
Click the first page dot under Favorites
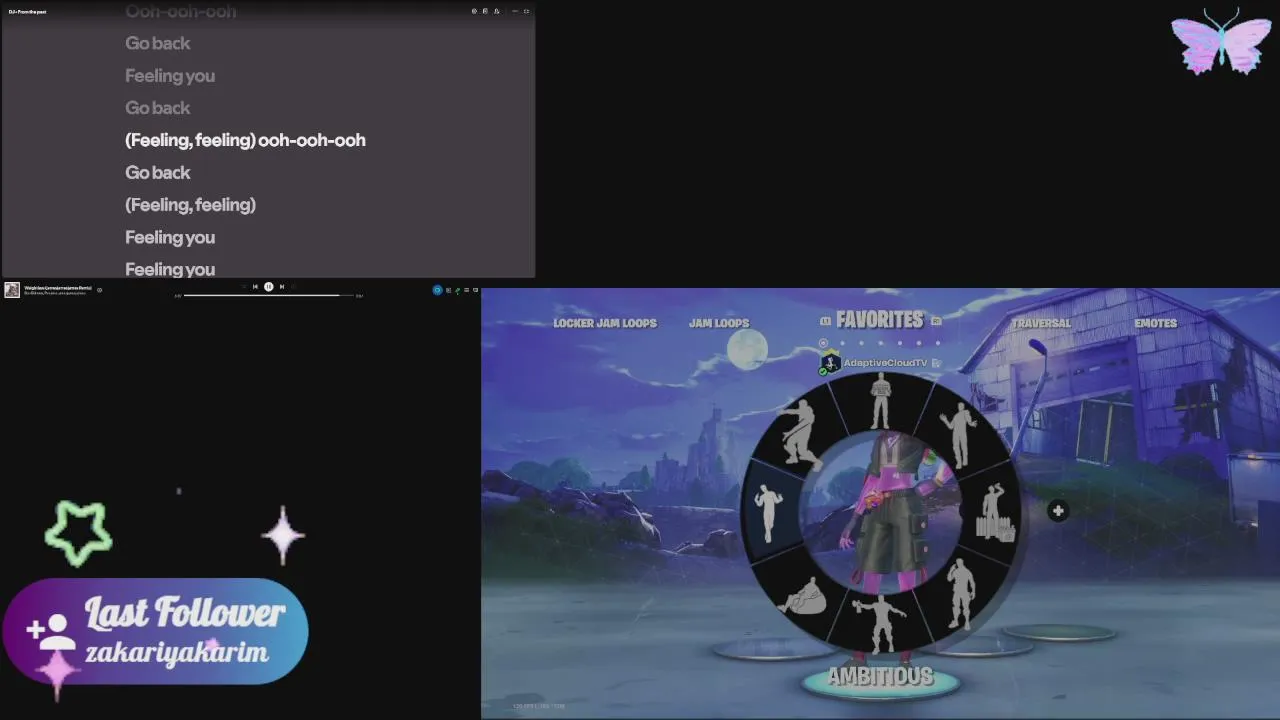point(823,343)
